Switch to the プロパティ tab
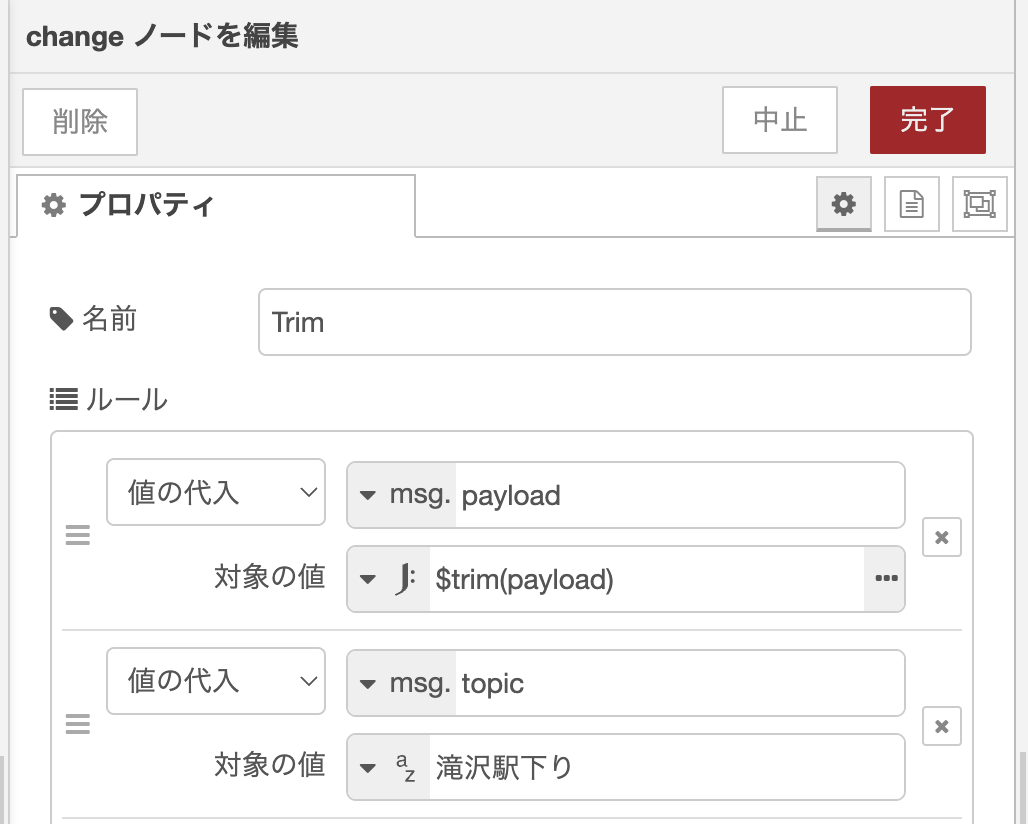1028x824 pixels. [x=215, y=206]
